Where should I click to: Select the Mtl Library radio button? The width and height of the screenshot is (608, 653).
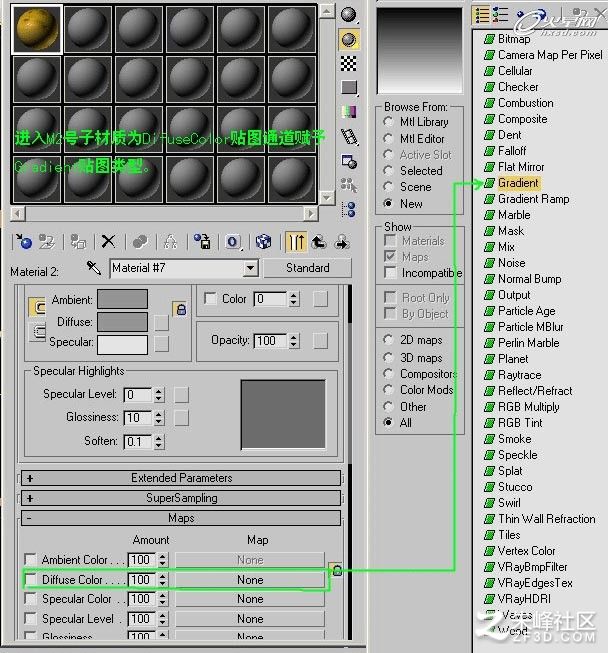388,122
